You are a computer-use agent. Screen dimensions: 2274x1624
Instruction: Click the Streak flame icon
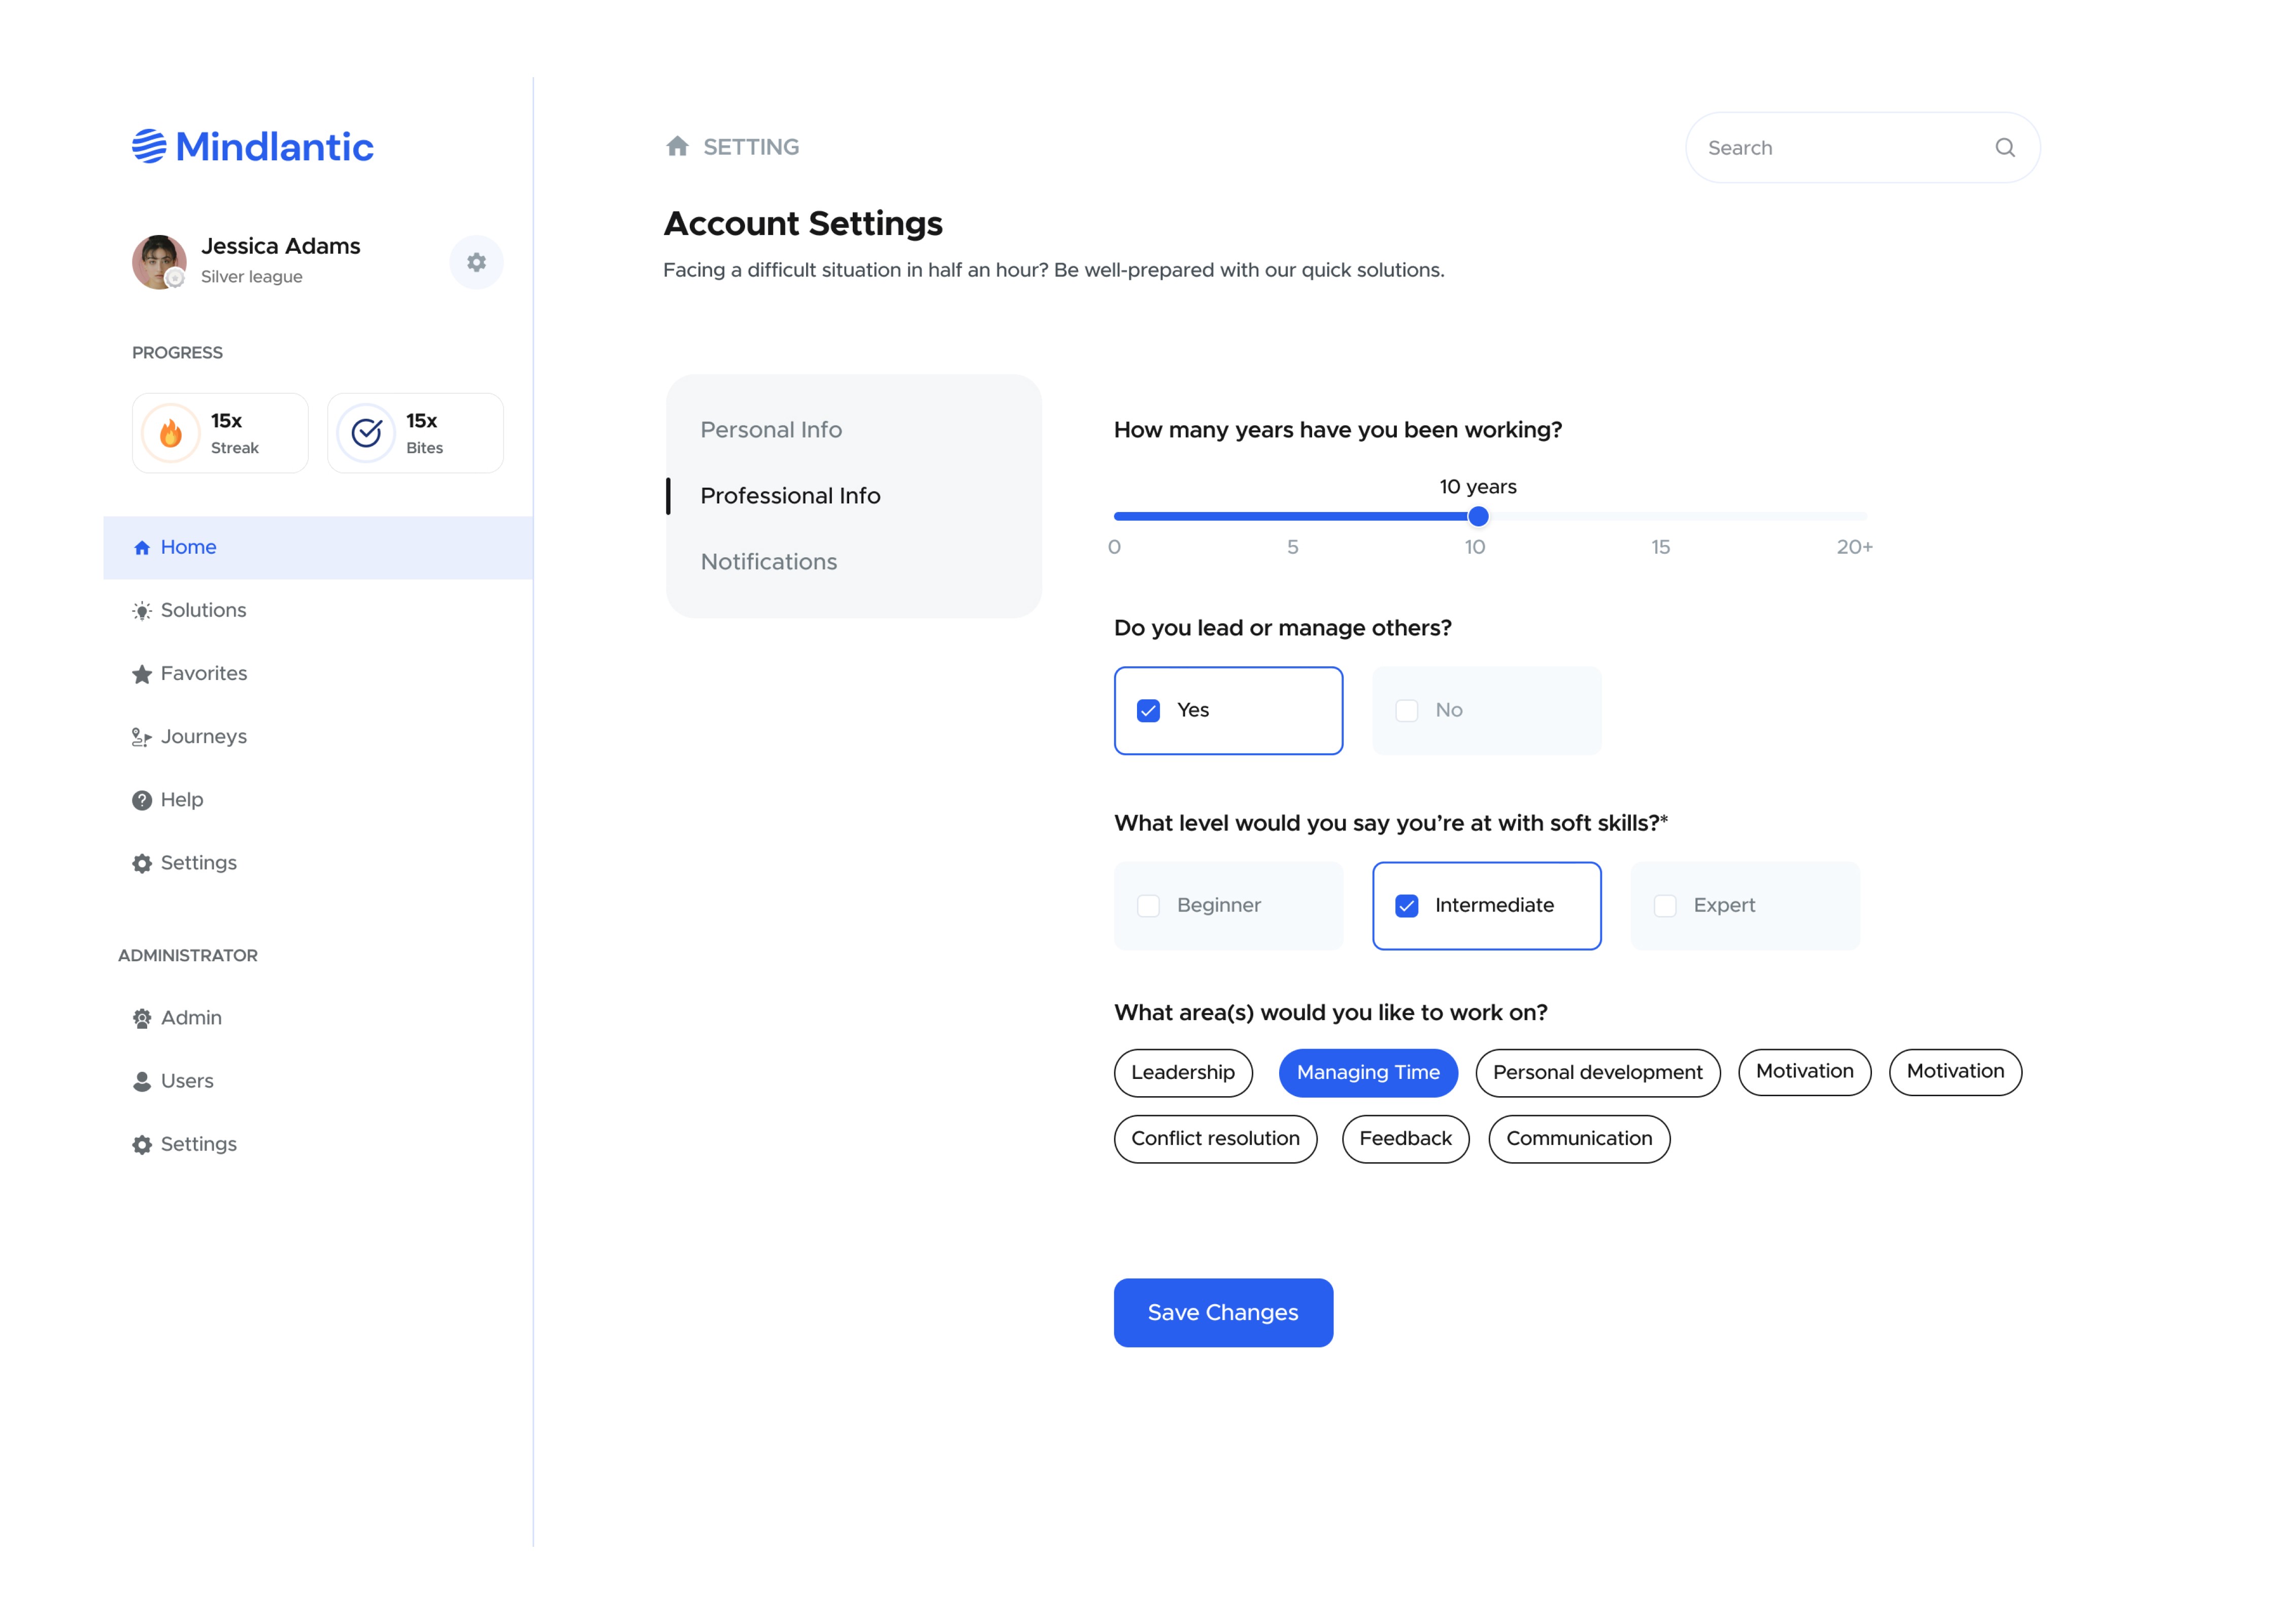171,433
